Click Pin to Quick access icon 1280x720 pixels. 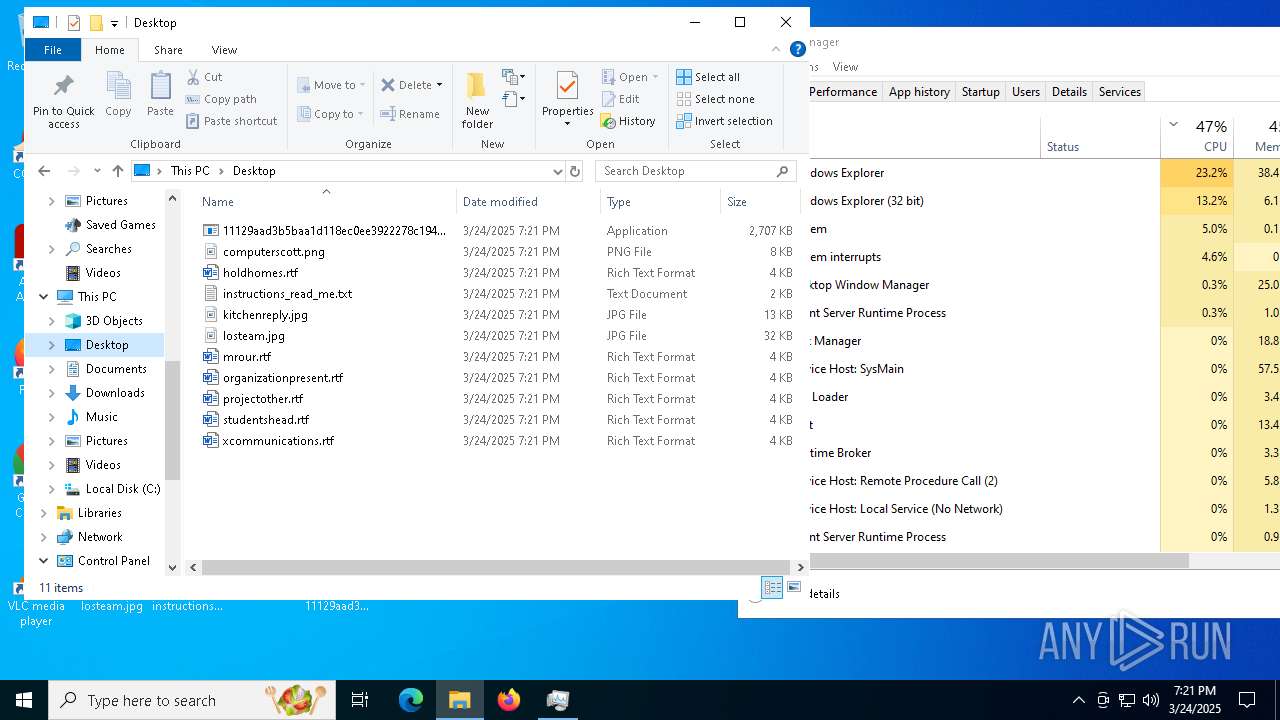click(x=64, y=101)
